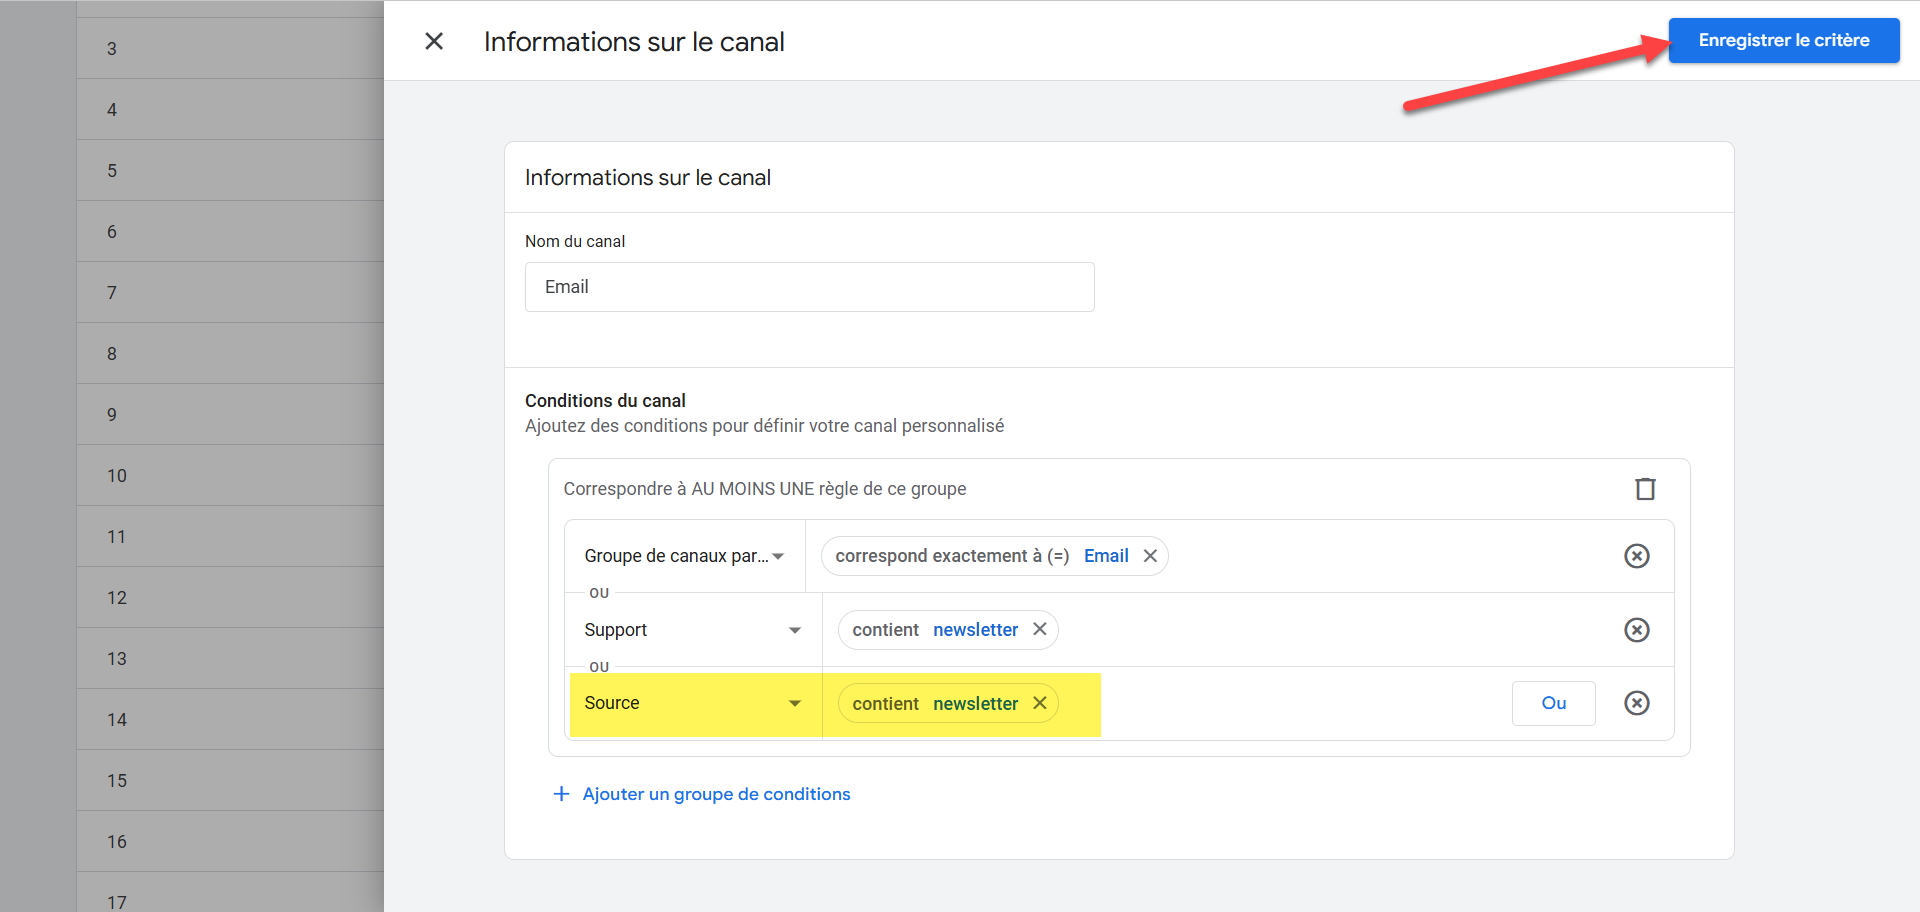Clear the Email filter chip
The width and height of the screenshot is (1920, 912).
1150,556
